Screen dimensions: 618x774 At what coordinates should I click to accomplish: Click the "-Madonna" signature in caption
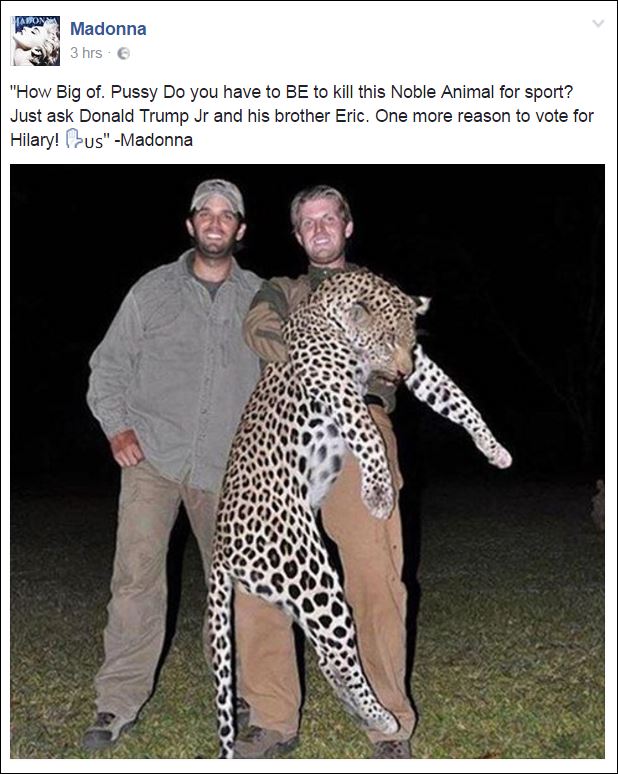point(155,140)
